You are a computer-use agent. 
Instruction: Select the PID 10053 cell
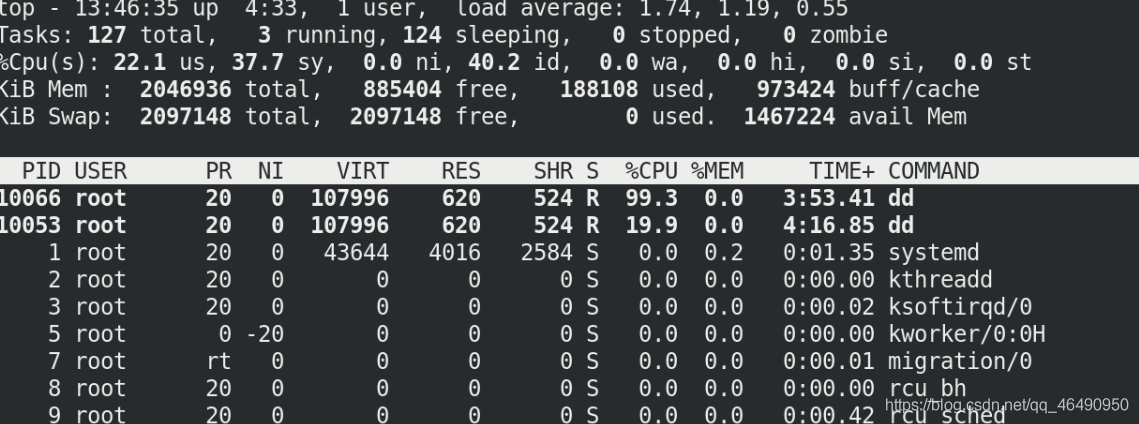pyautogui.click(x=31, y=226)
